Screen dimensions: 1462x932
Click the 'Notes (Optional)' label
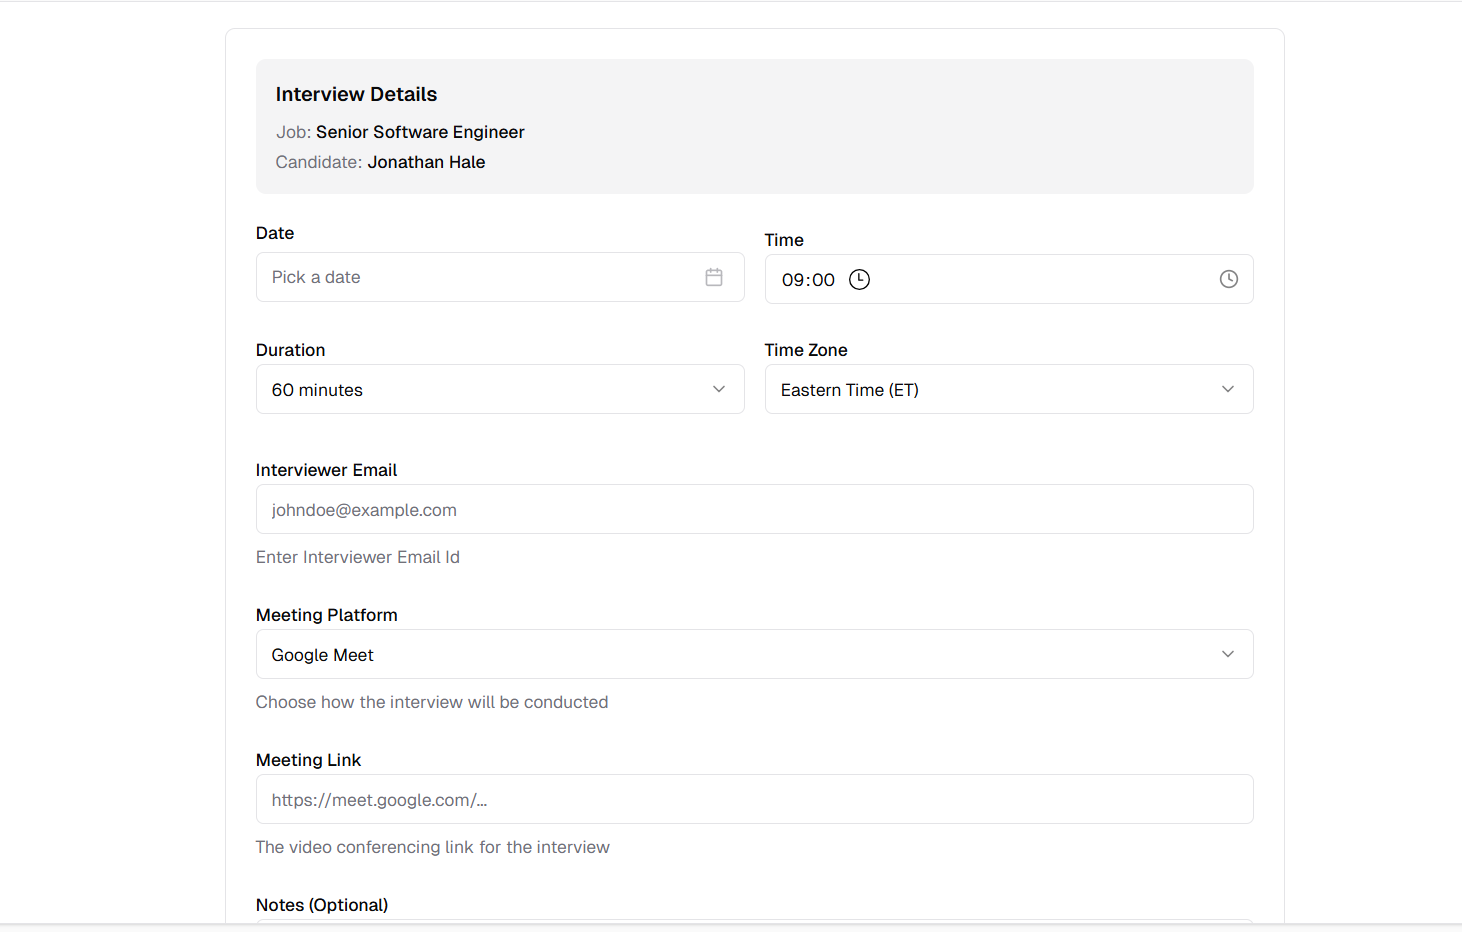pos(322,905)
